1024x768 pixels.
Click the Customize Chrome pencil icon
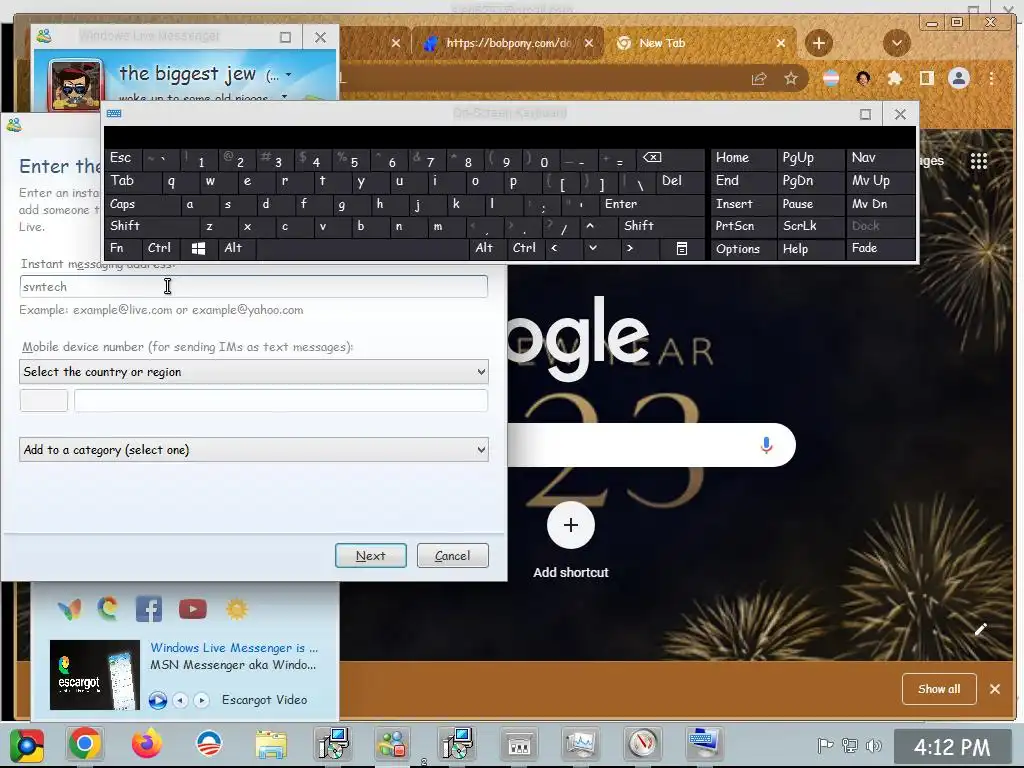point(980,630)
